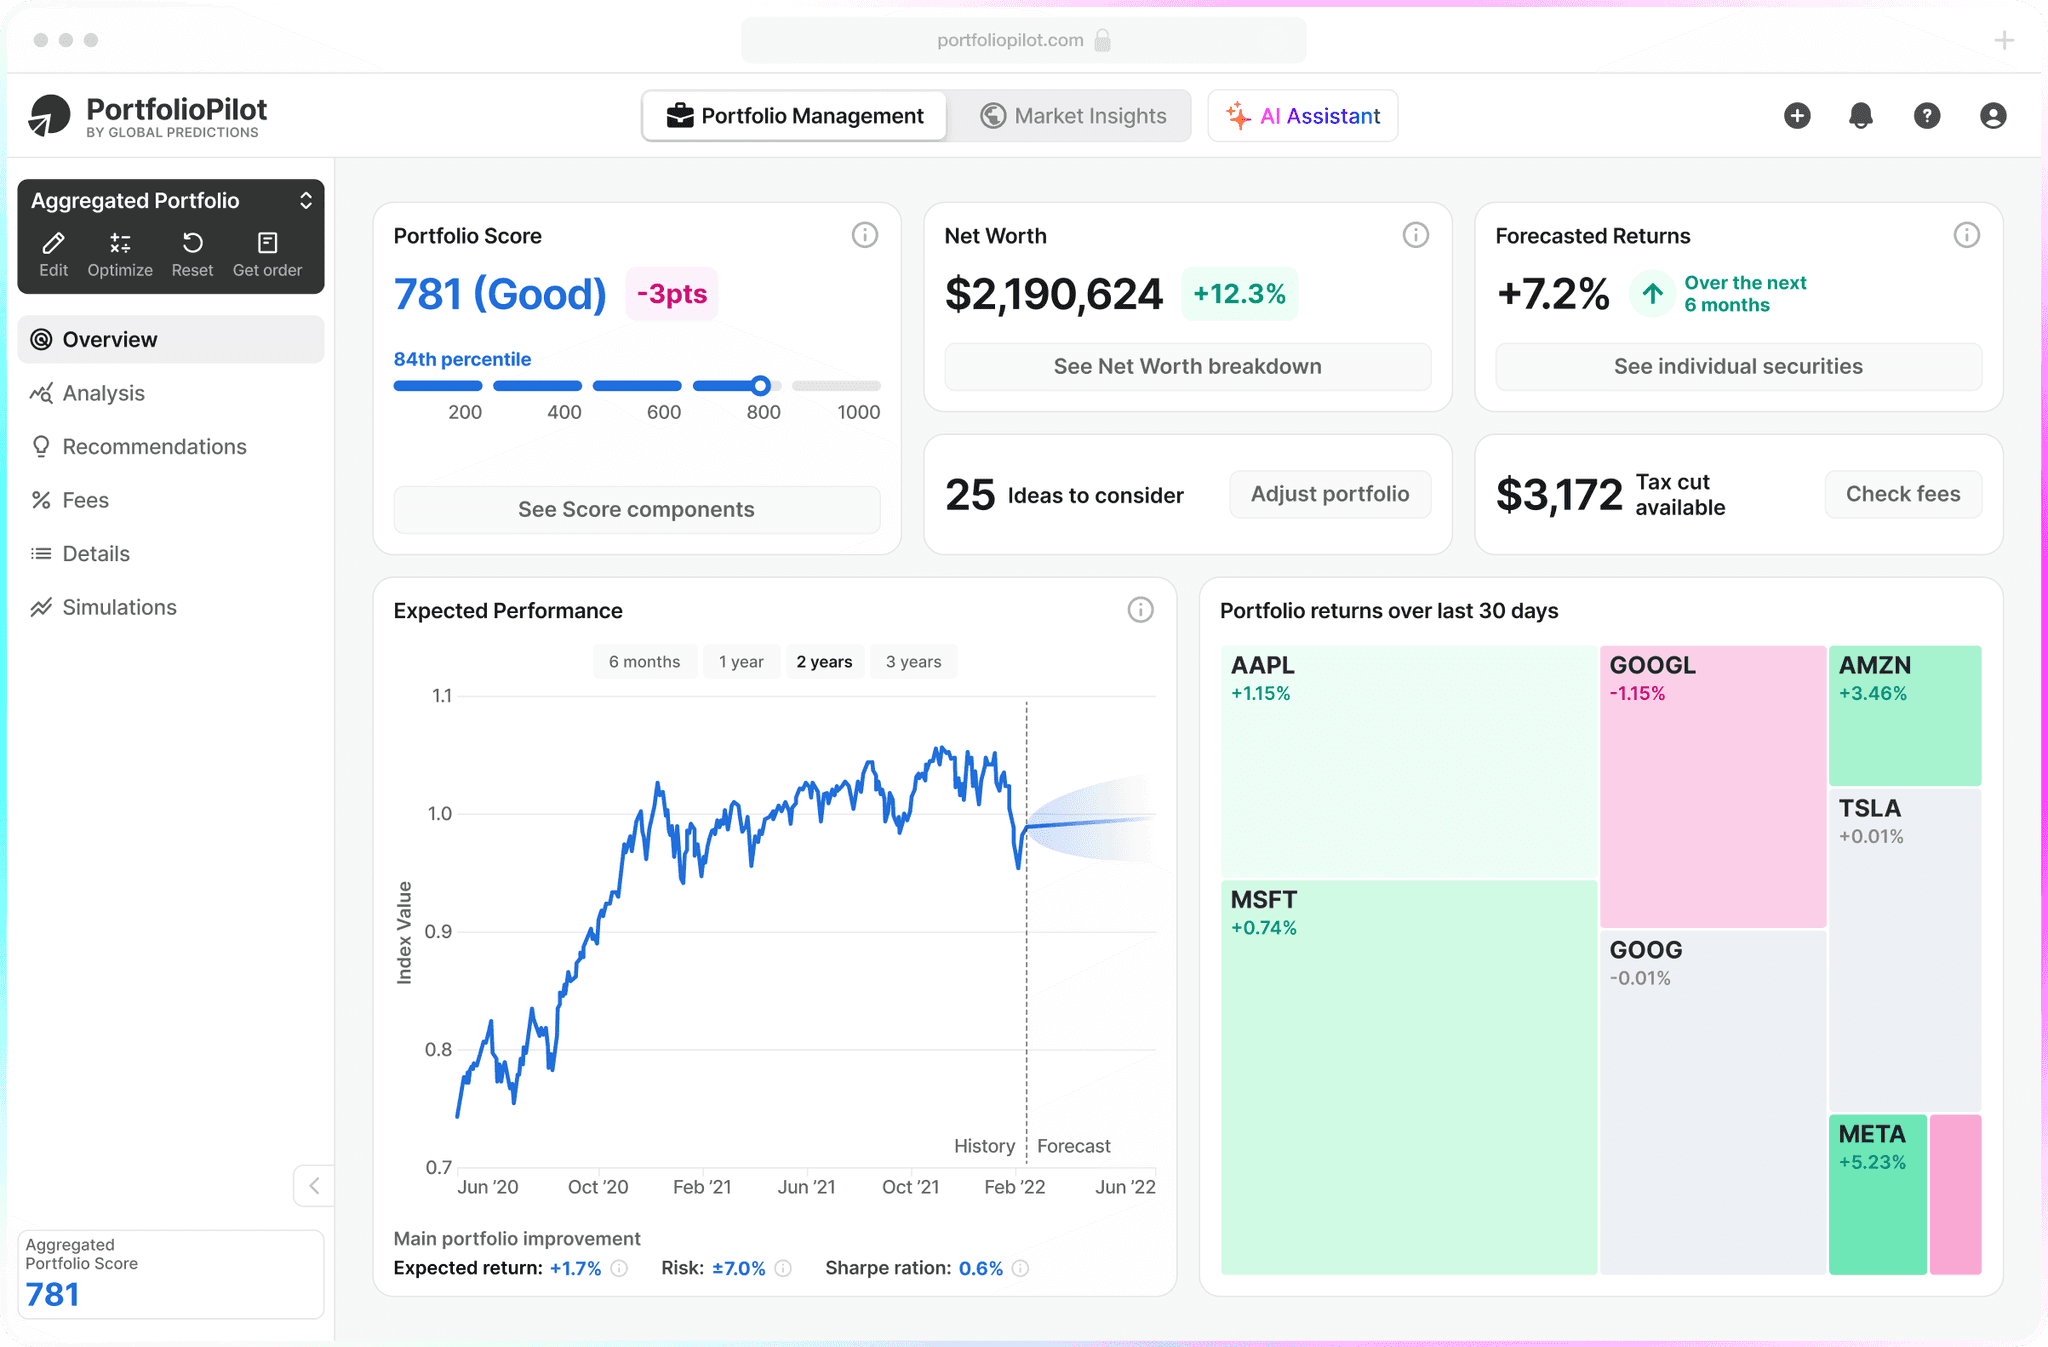Click the green up arrow in Forecasted Returns

point(1652,294)
